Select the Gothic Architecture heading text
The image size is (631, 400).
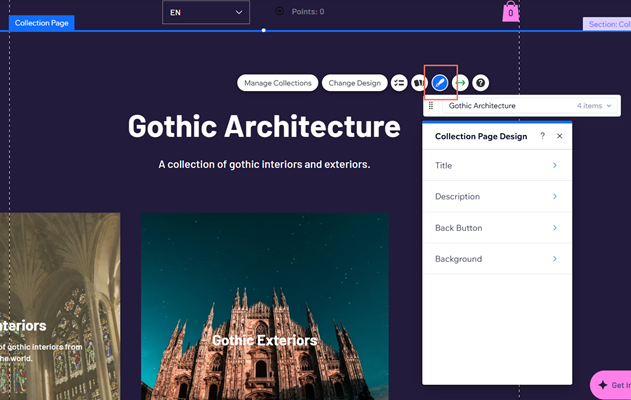click(x=264, y=127)
